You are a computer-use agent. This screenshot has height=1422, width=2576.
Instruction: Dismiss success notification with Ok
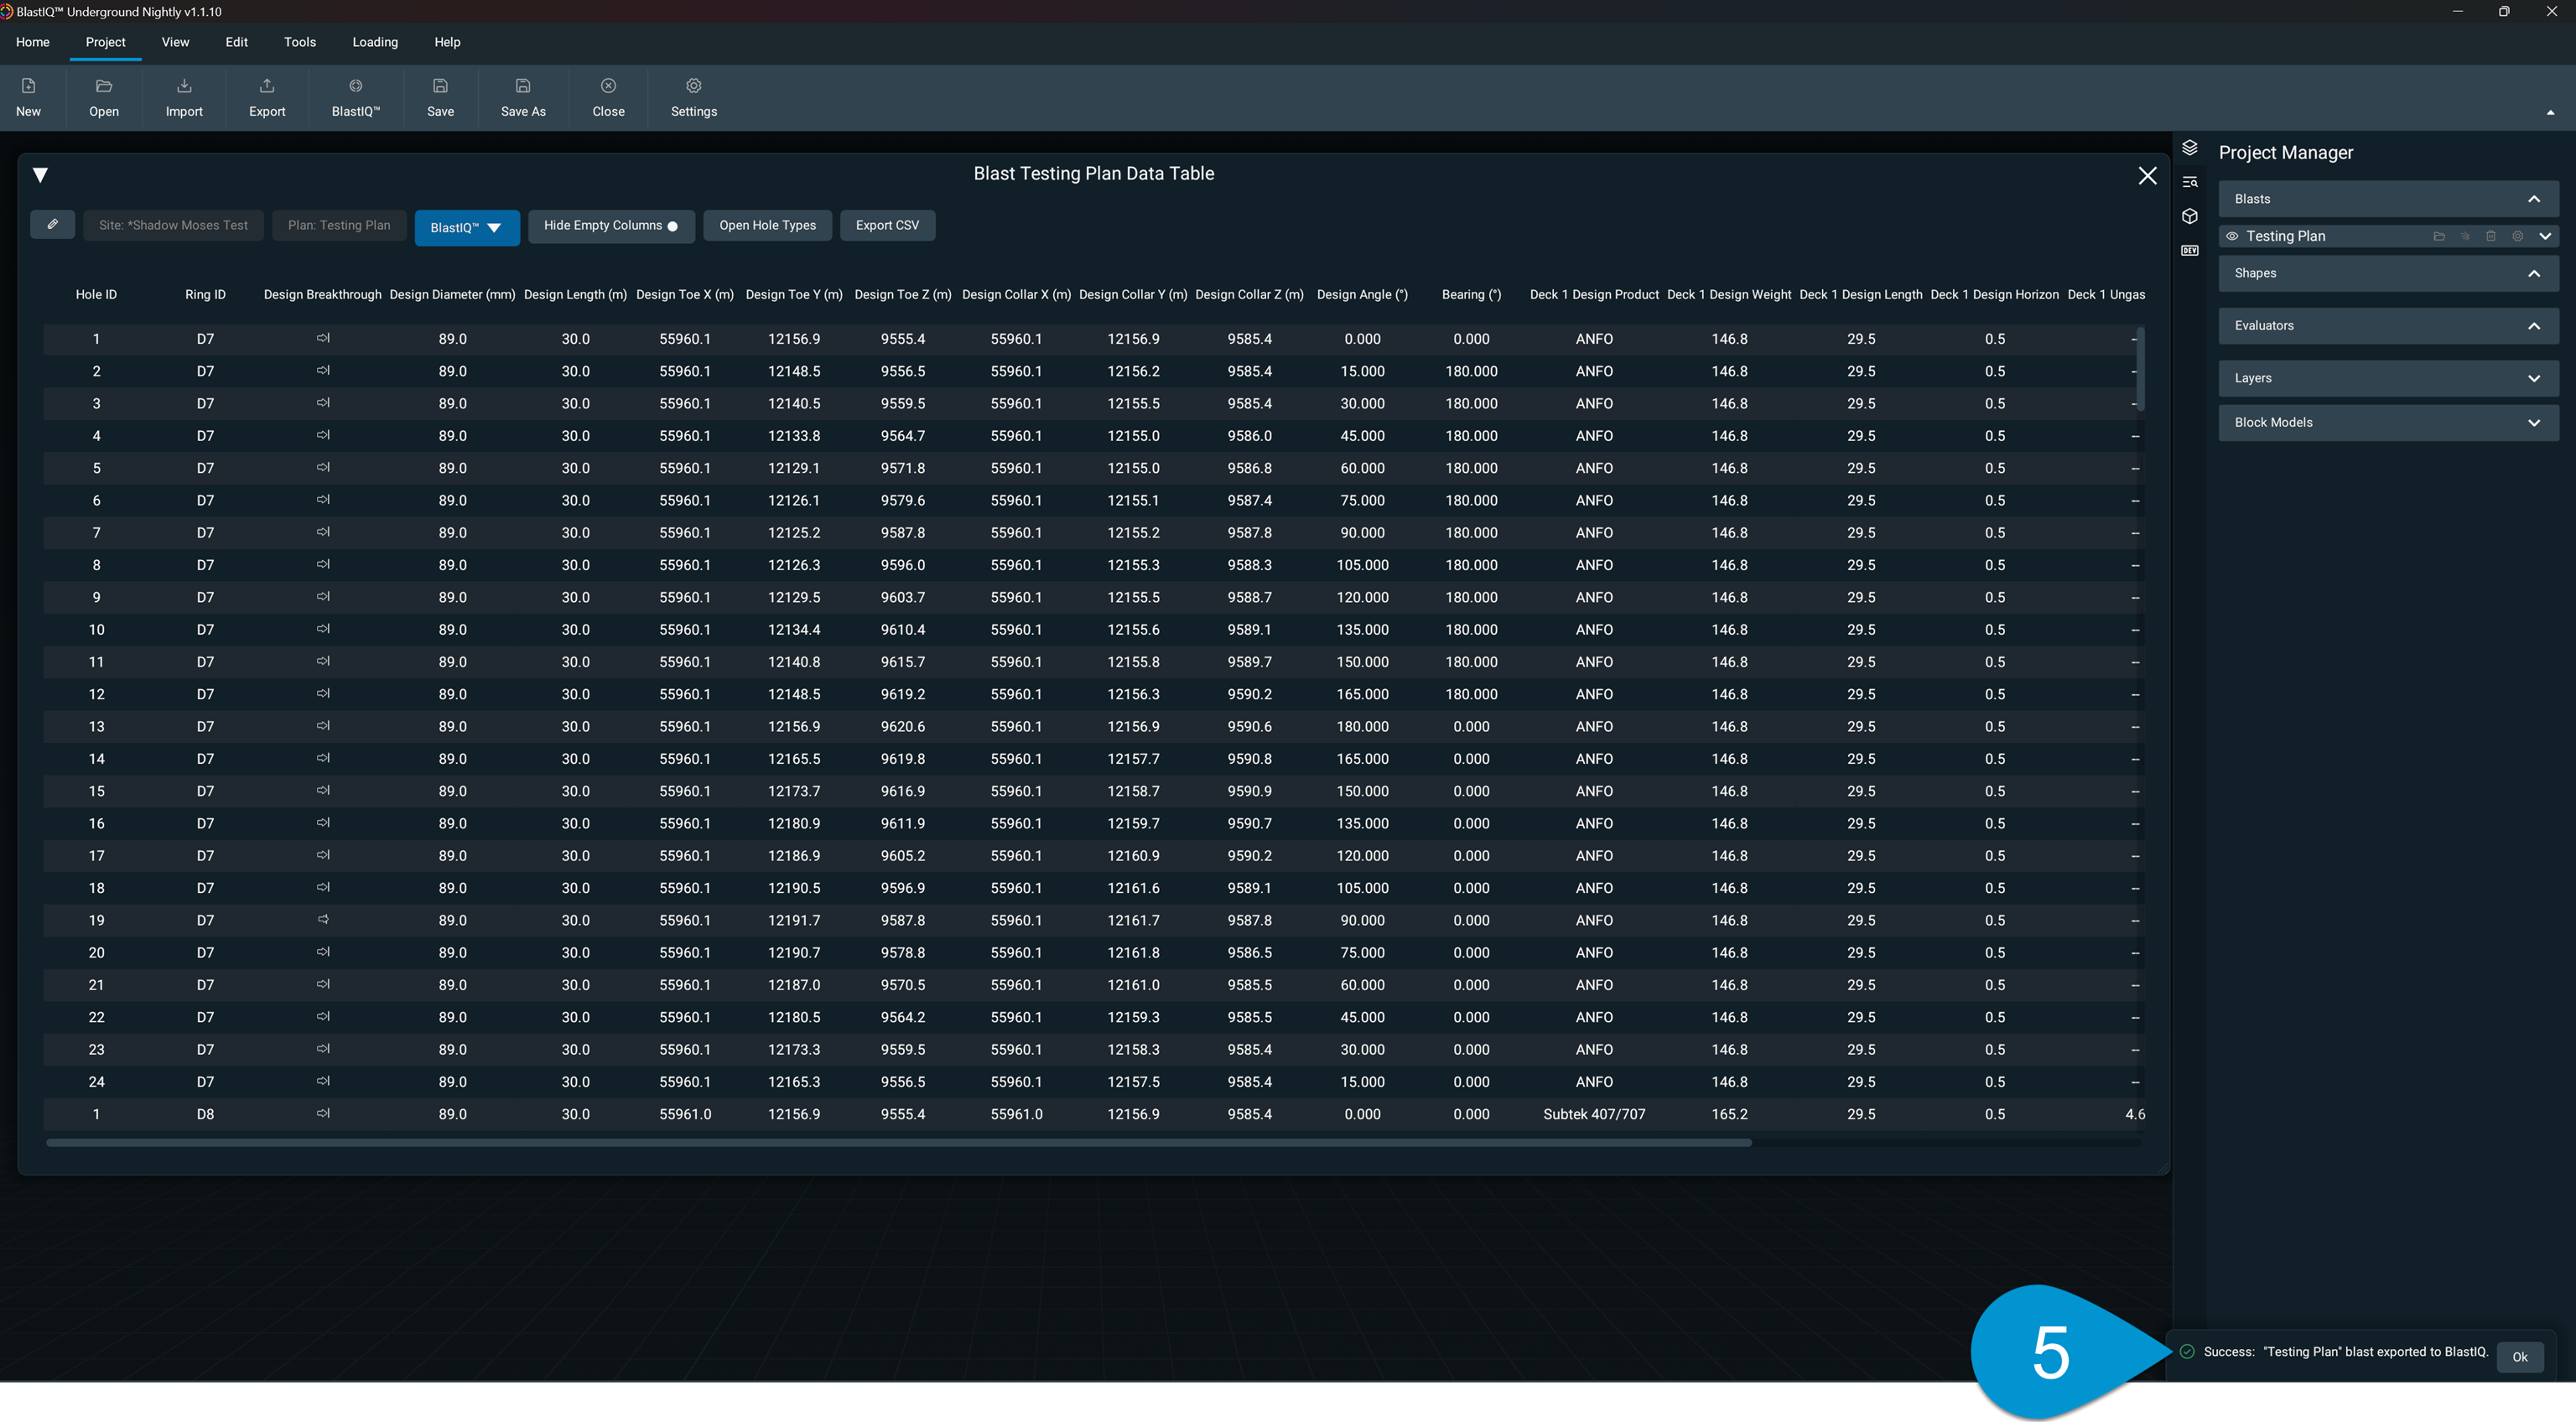pyautogui.click(x=2519, y=1357)
